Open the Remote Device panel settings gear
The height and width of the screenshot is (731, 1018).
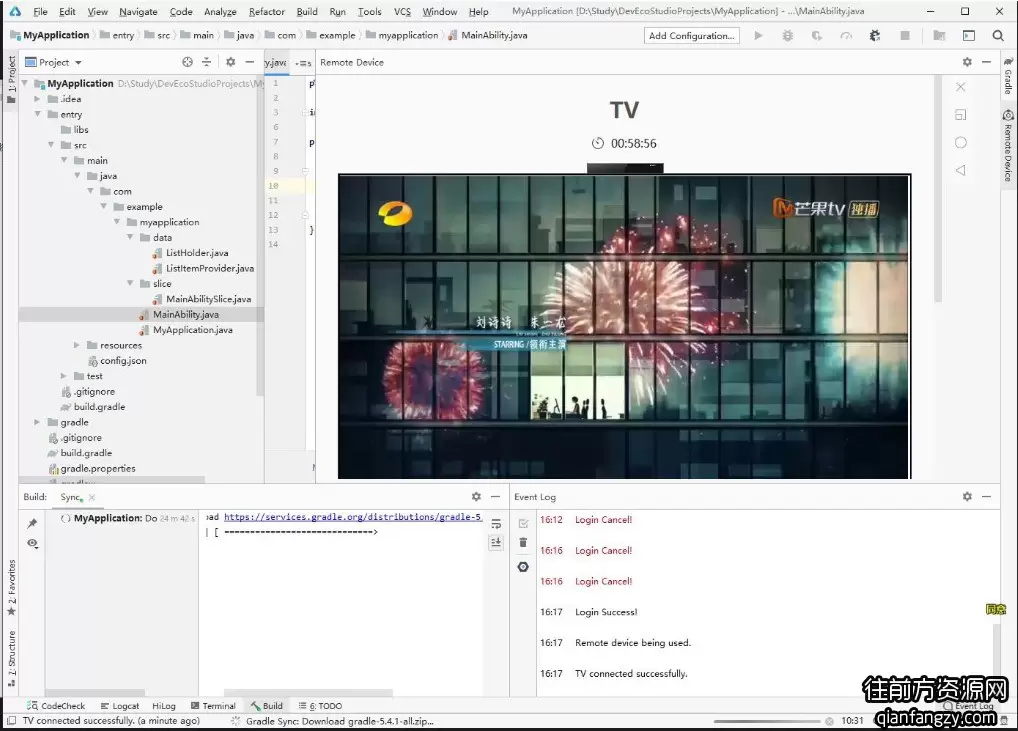[967, 62]
